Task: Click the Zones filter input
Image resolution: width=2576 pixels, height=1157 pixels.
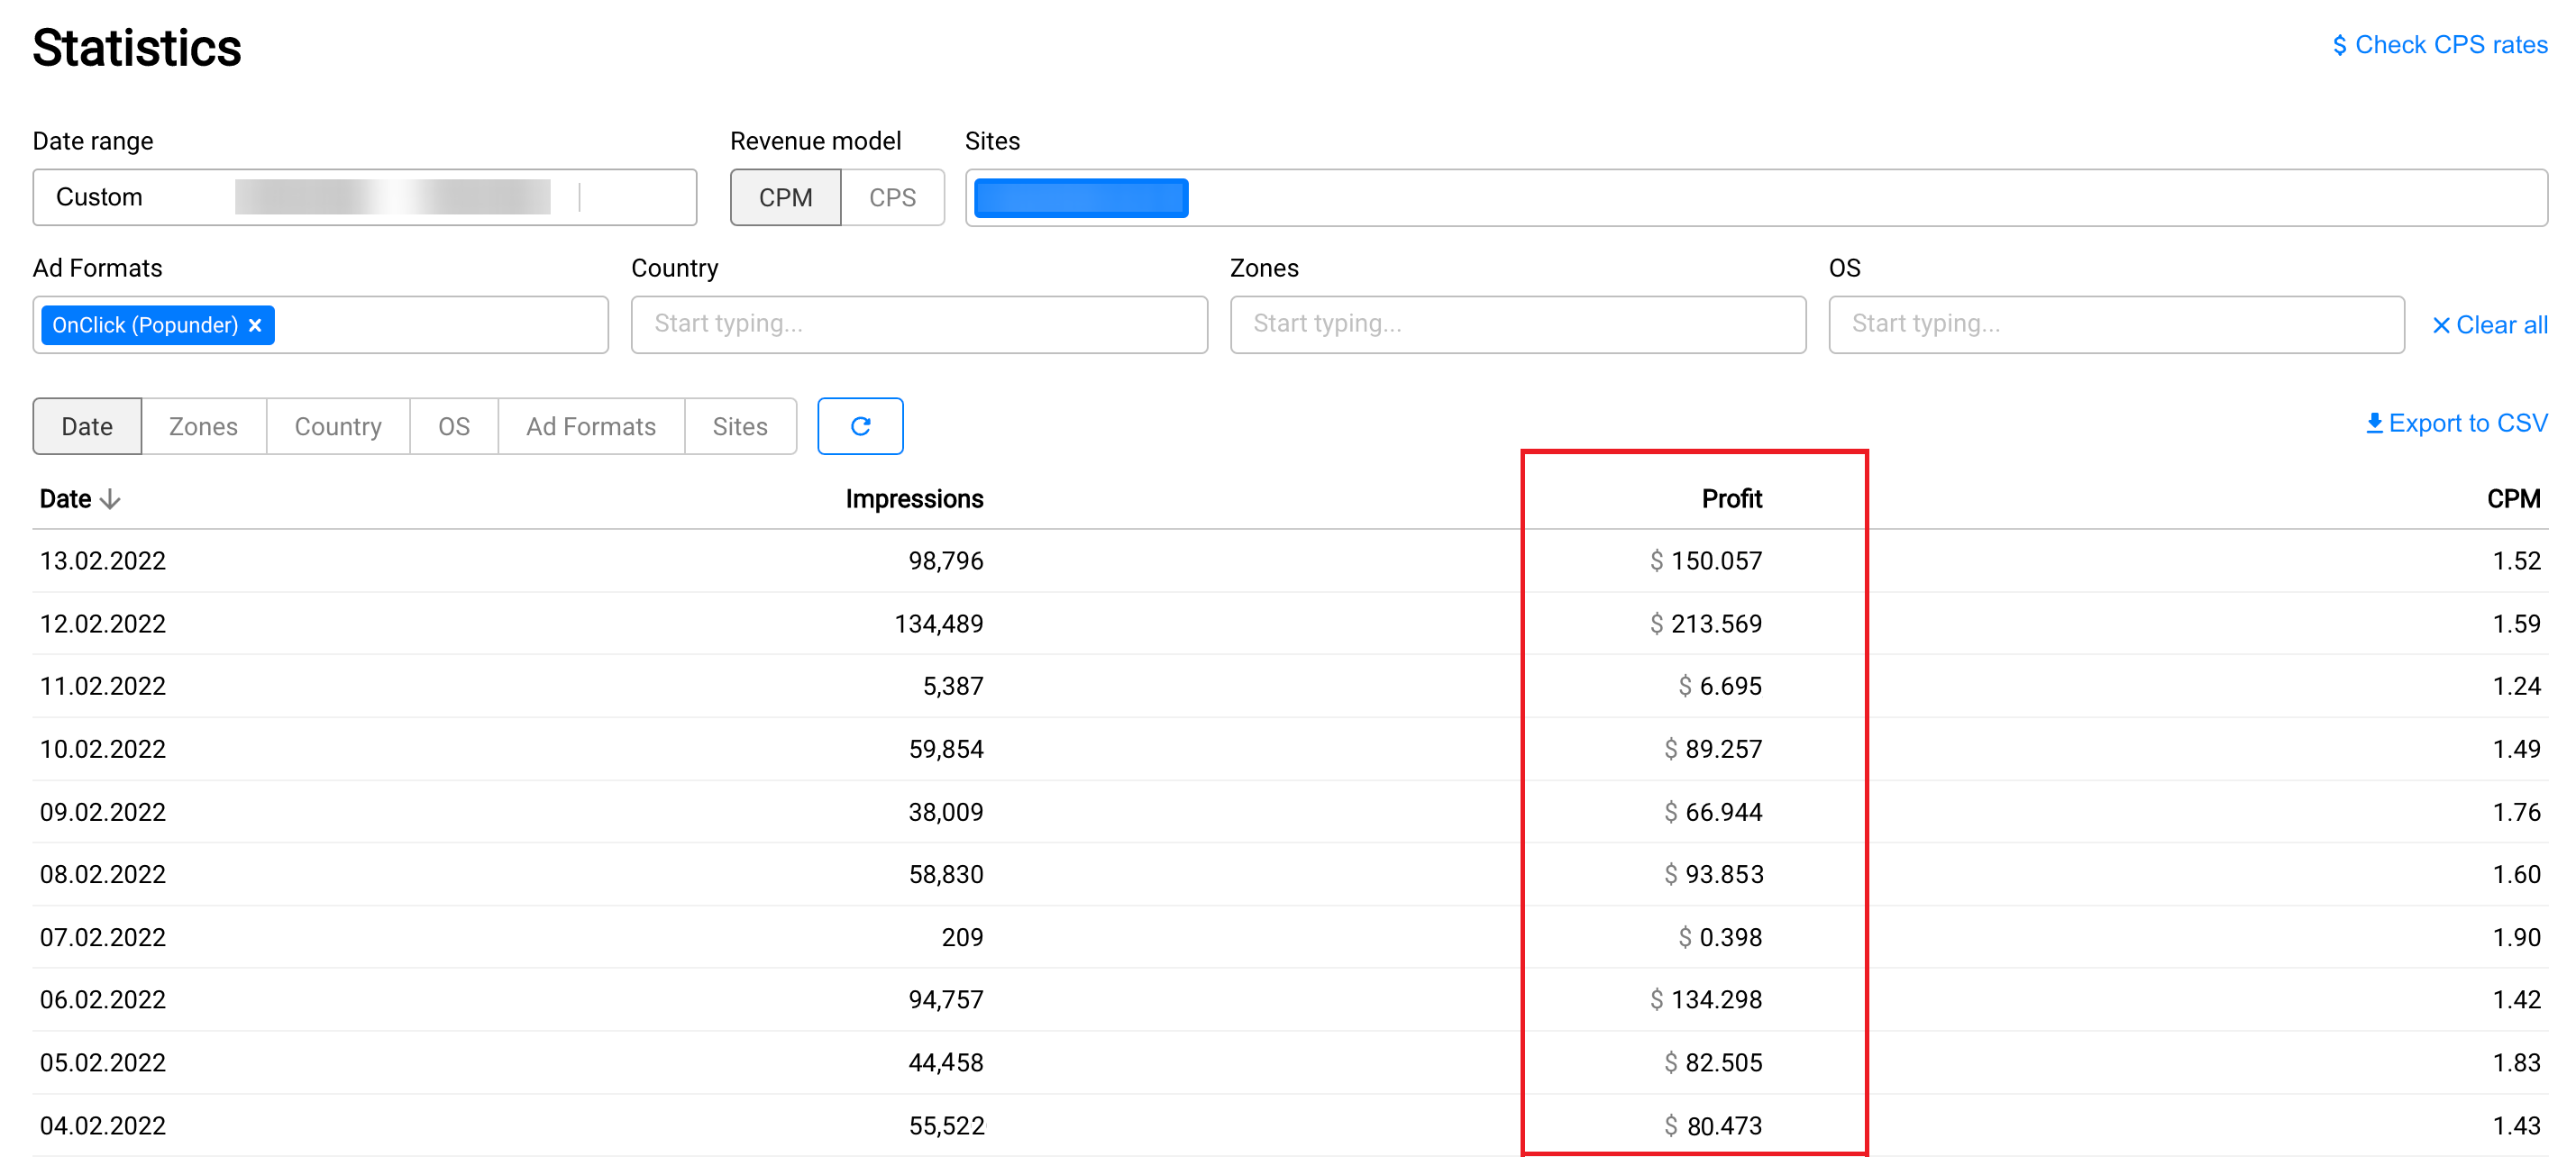Action: point(1516,324)
